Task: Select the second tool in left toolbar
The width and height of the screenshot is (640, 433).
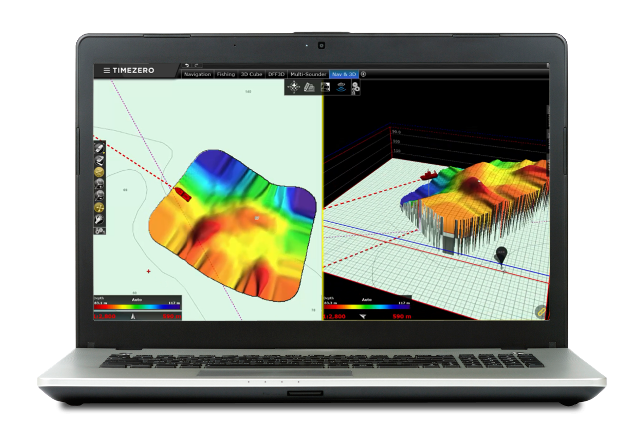Action: [x=100, y=160]
